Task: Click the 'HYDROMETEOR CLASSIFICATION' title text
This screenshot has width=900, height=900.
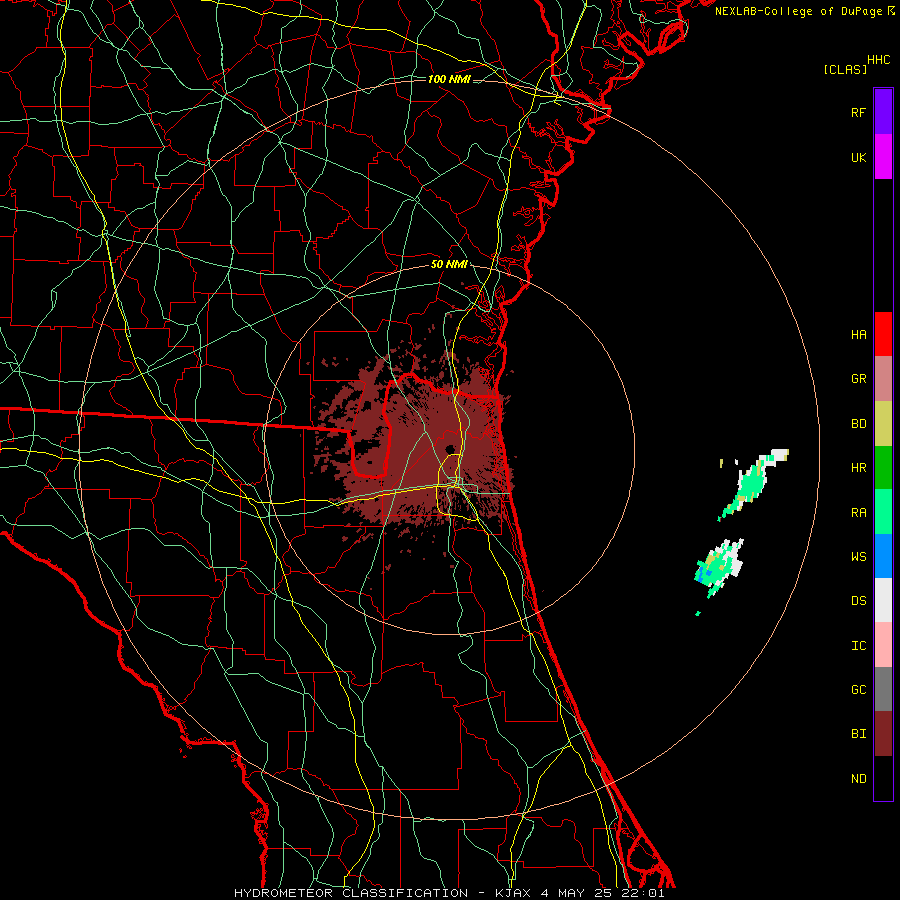Action: 351,893
